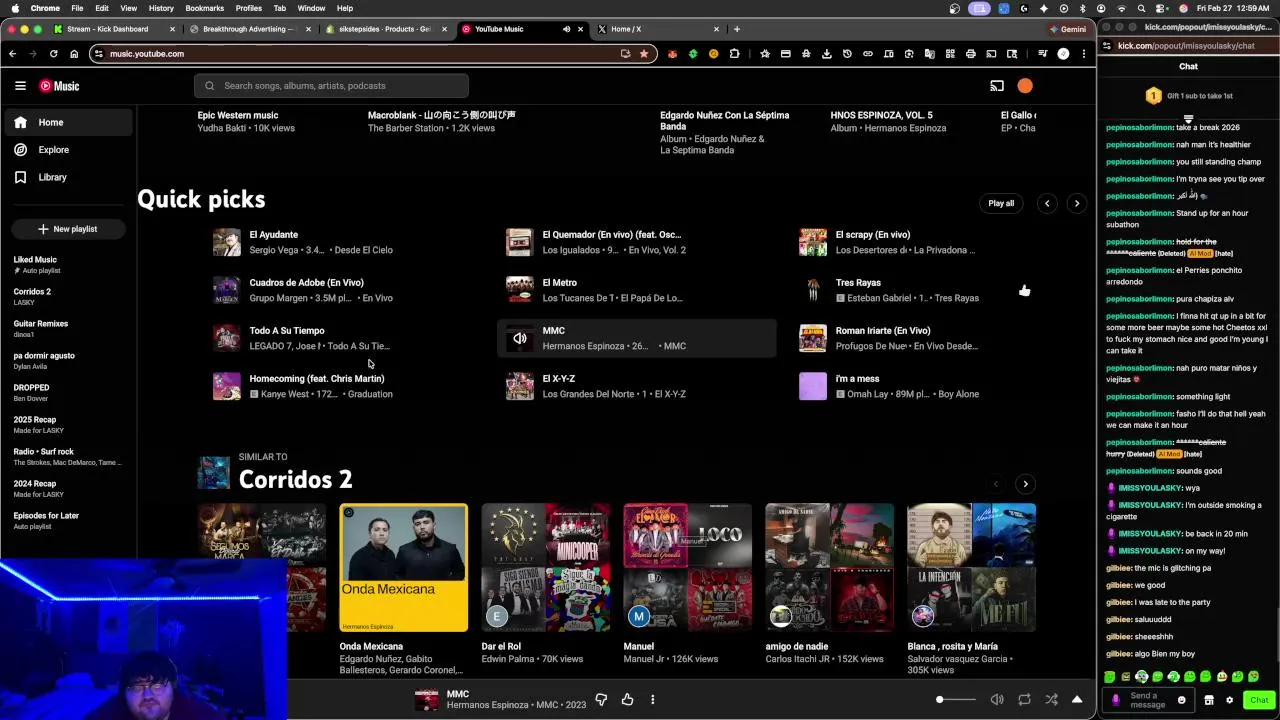Viewport: 1280px width, 720px height.
Task: Click the Chrome home button
Action: [x=74, y=54]
